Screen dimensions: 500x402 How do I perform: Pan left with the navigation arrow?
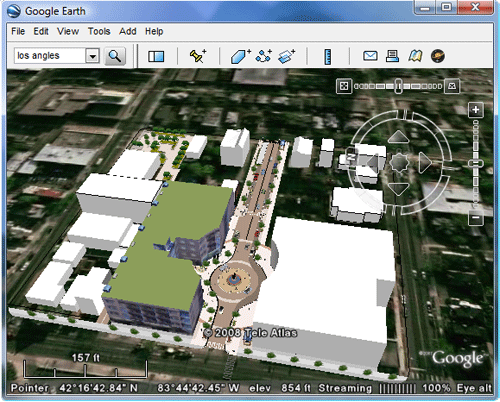tap(373, 163)
